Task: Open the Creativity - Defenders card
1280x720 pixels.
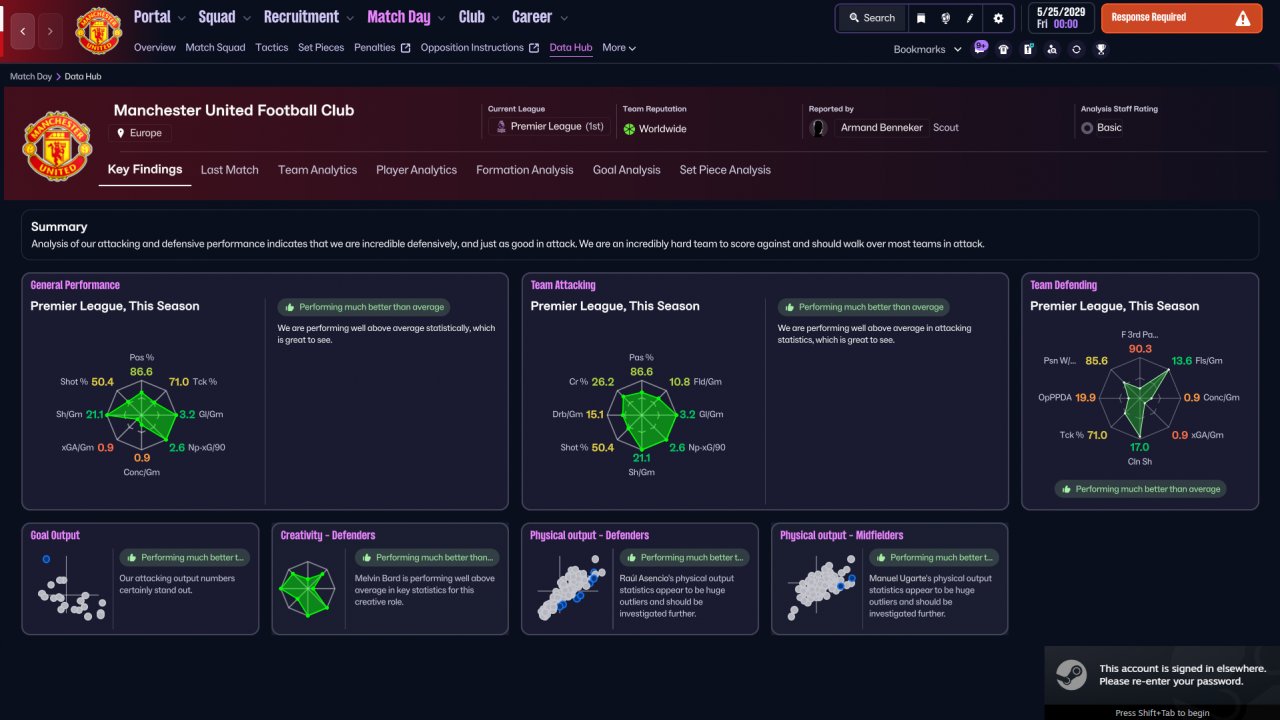Action: [390, 579]
